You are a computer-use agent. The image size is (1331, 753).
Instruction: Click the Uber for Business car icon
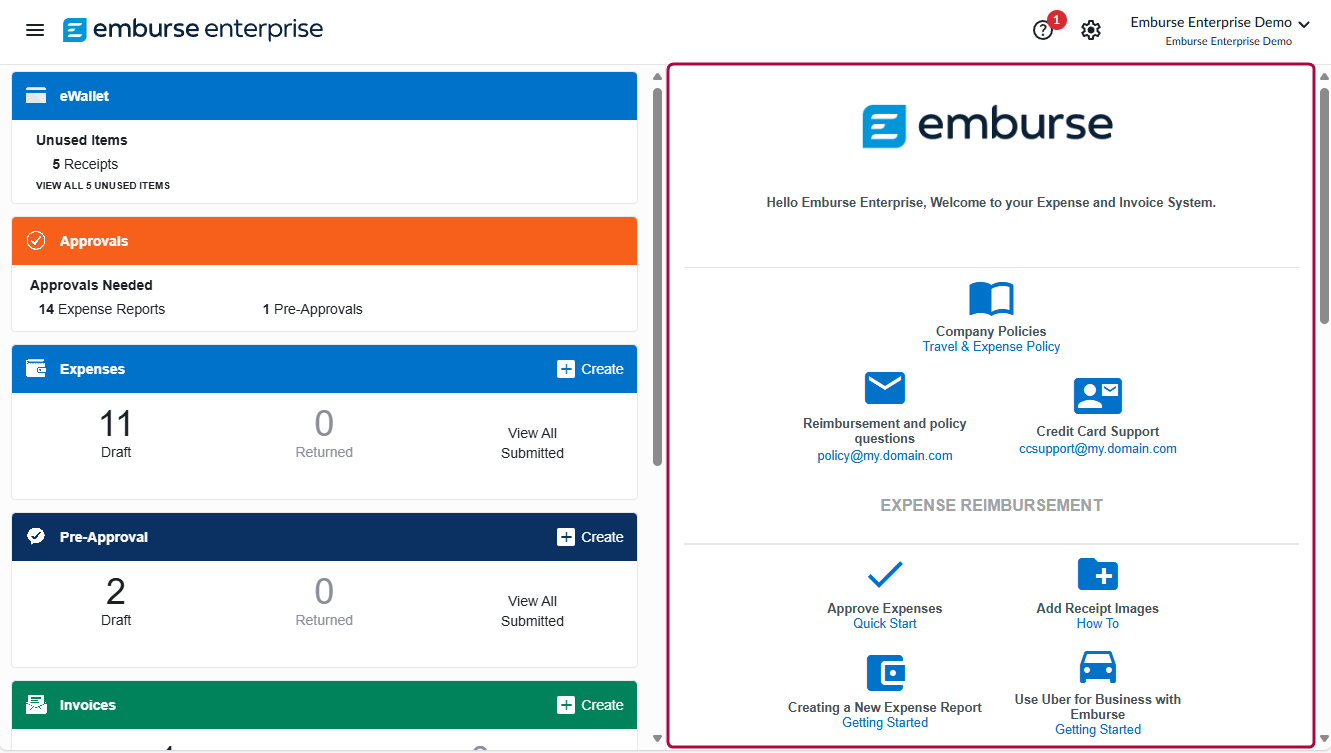[x=1097, y=667]
